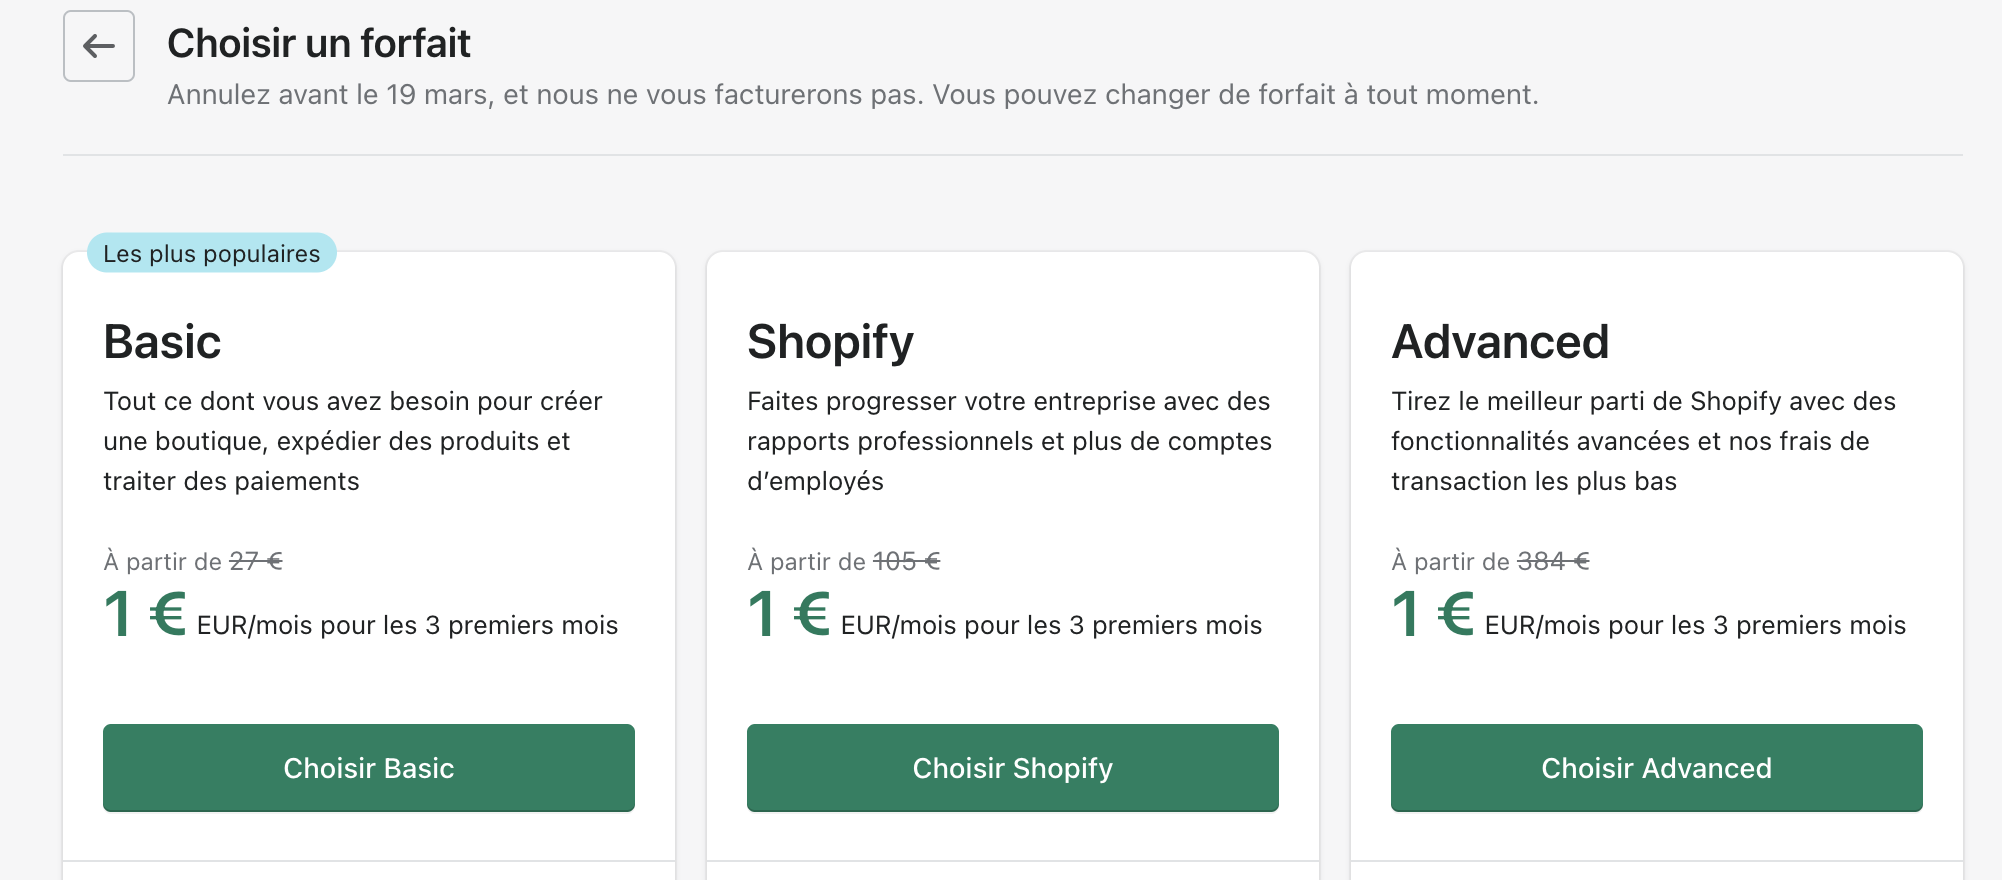Click the 1 € price on Shopify
This screenshot has width=2002, height=880.
pyautogui.click(x=789, y=614)
